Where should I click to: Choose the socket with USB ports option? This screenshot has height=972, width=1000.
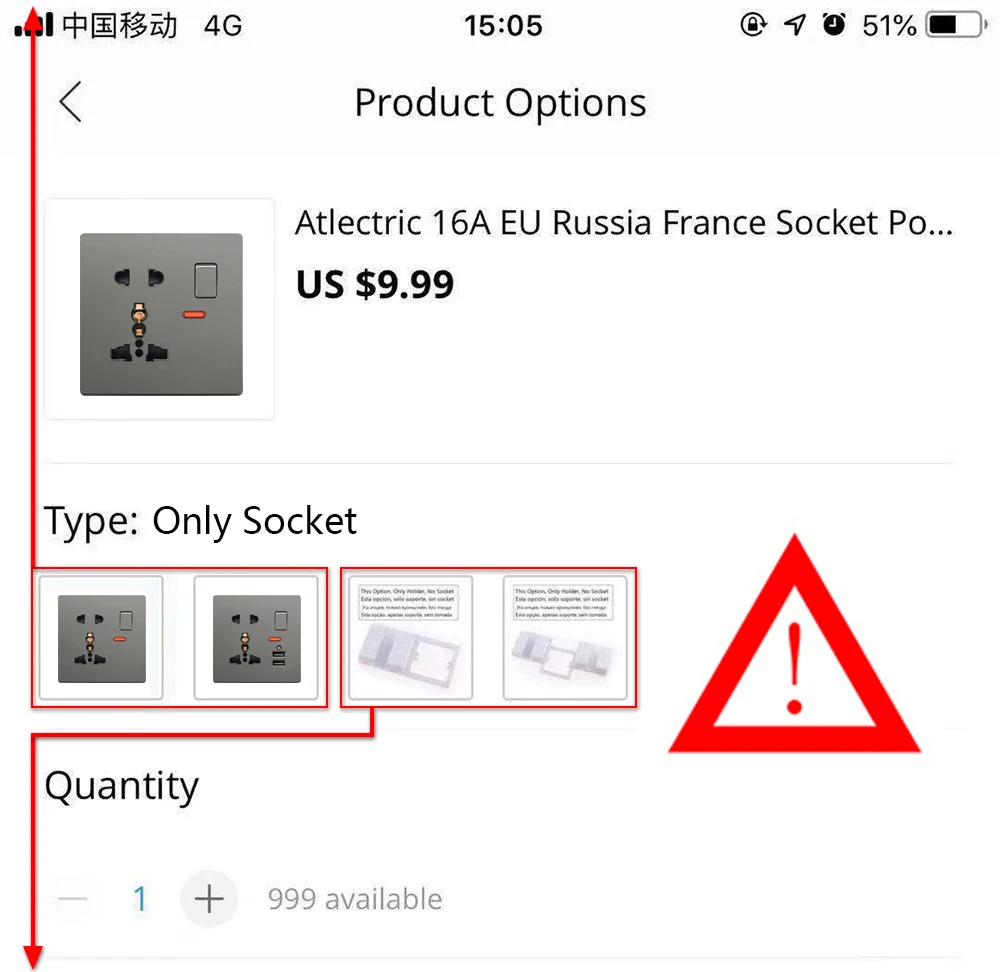click(x=256, y=638)
